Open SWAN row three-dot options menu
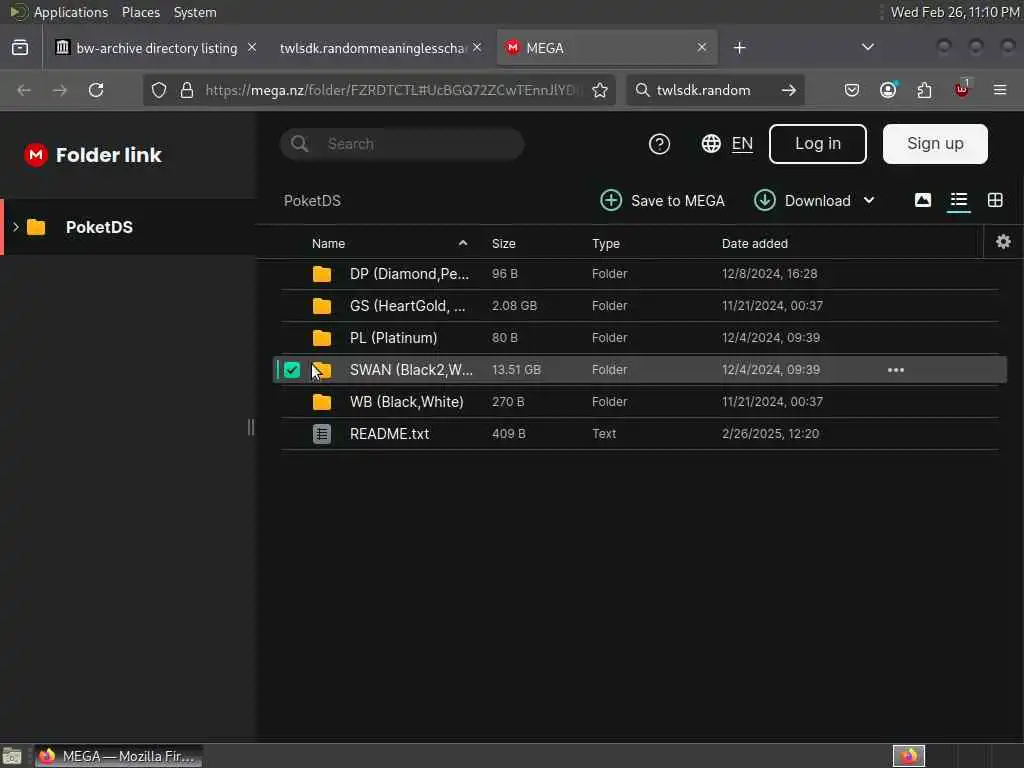Image resolution: width=1024 pixels, height=768 pixels. [x=895, y=370]
